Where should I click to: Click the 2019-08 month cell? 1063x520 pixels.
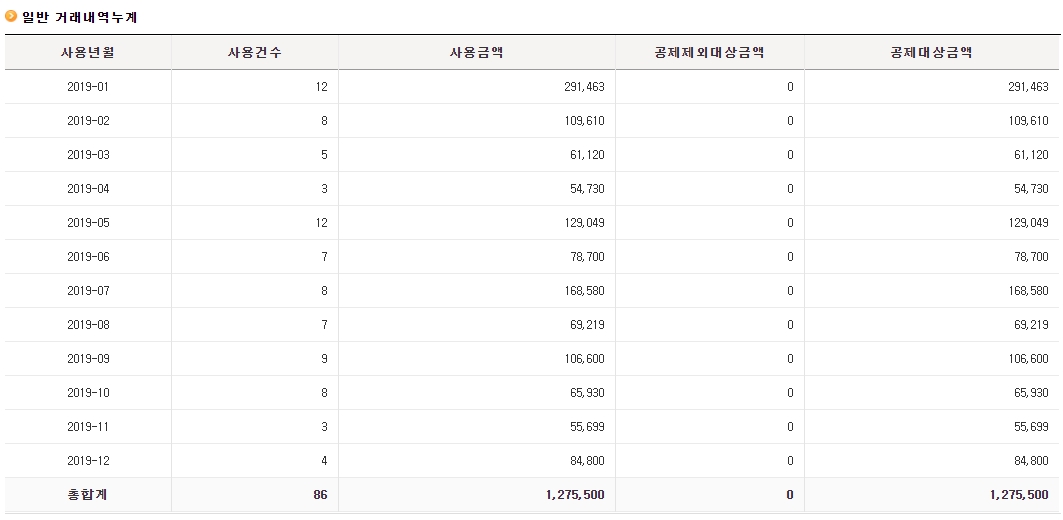(88, 324)
